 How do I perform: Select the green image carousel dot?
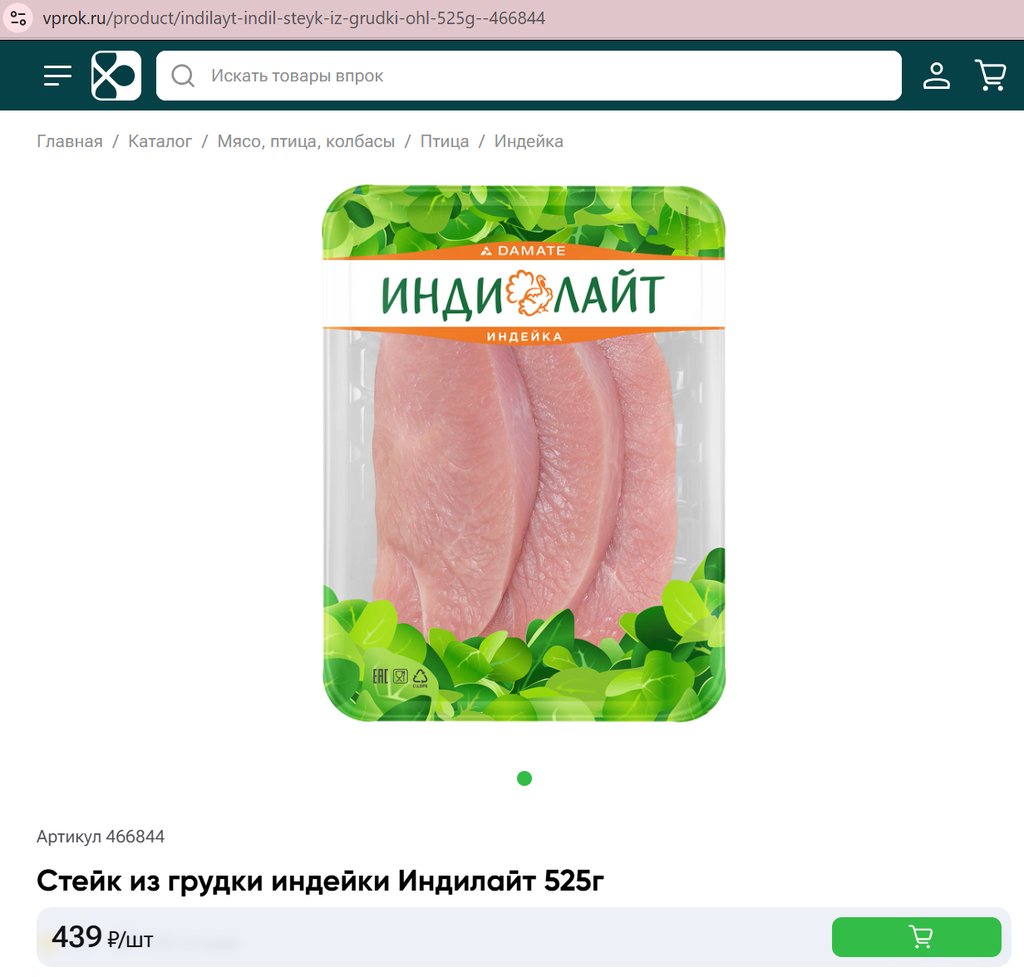click(x=524, y=778)
